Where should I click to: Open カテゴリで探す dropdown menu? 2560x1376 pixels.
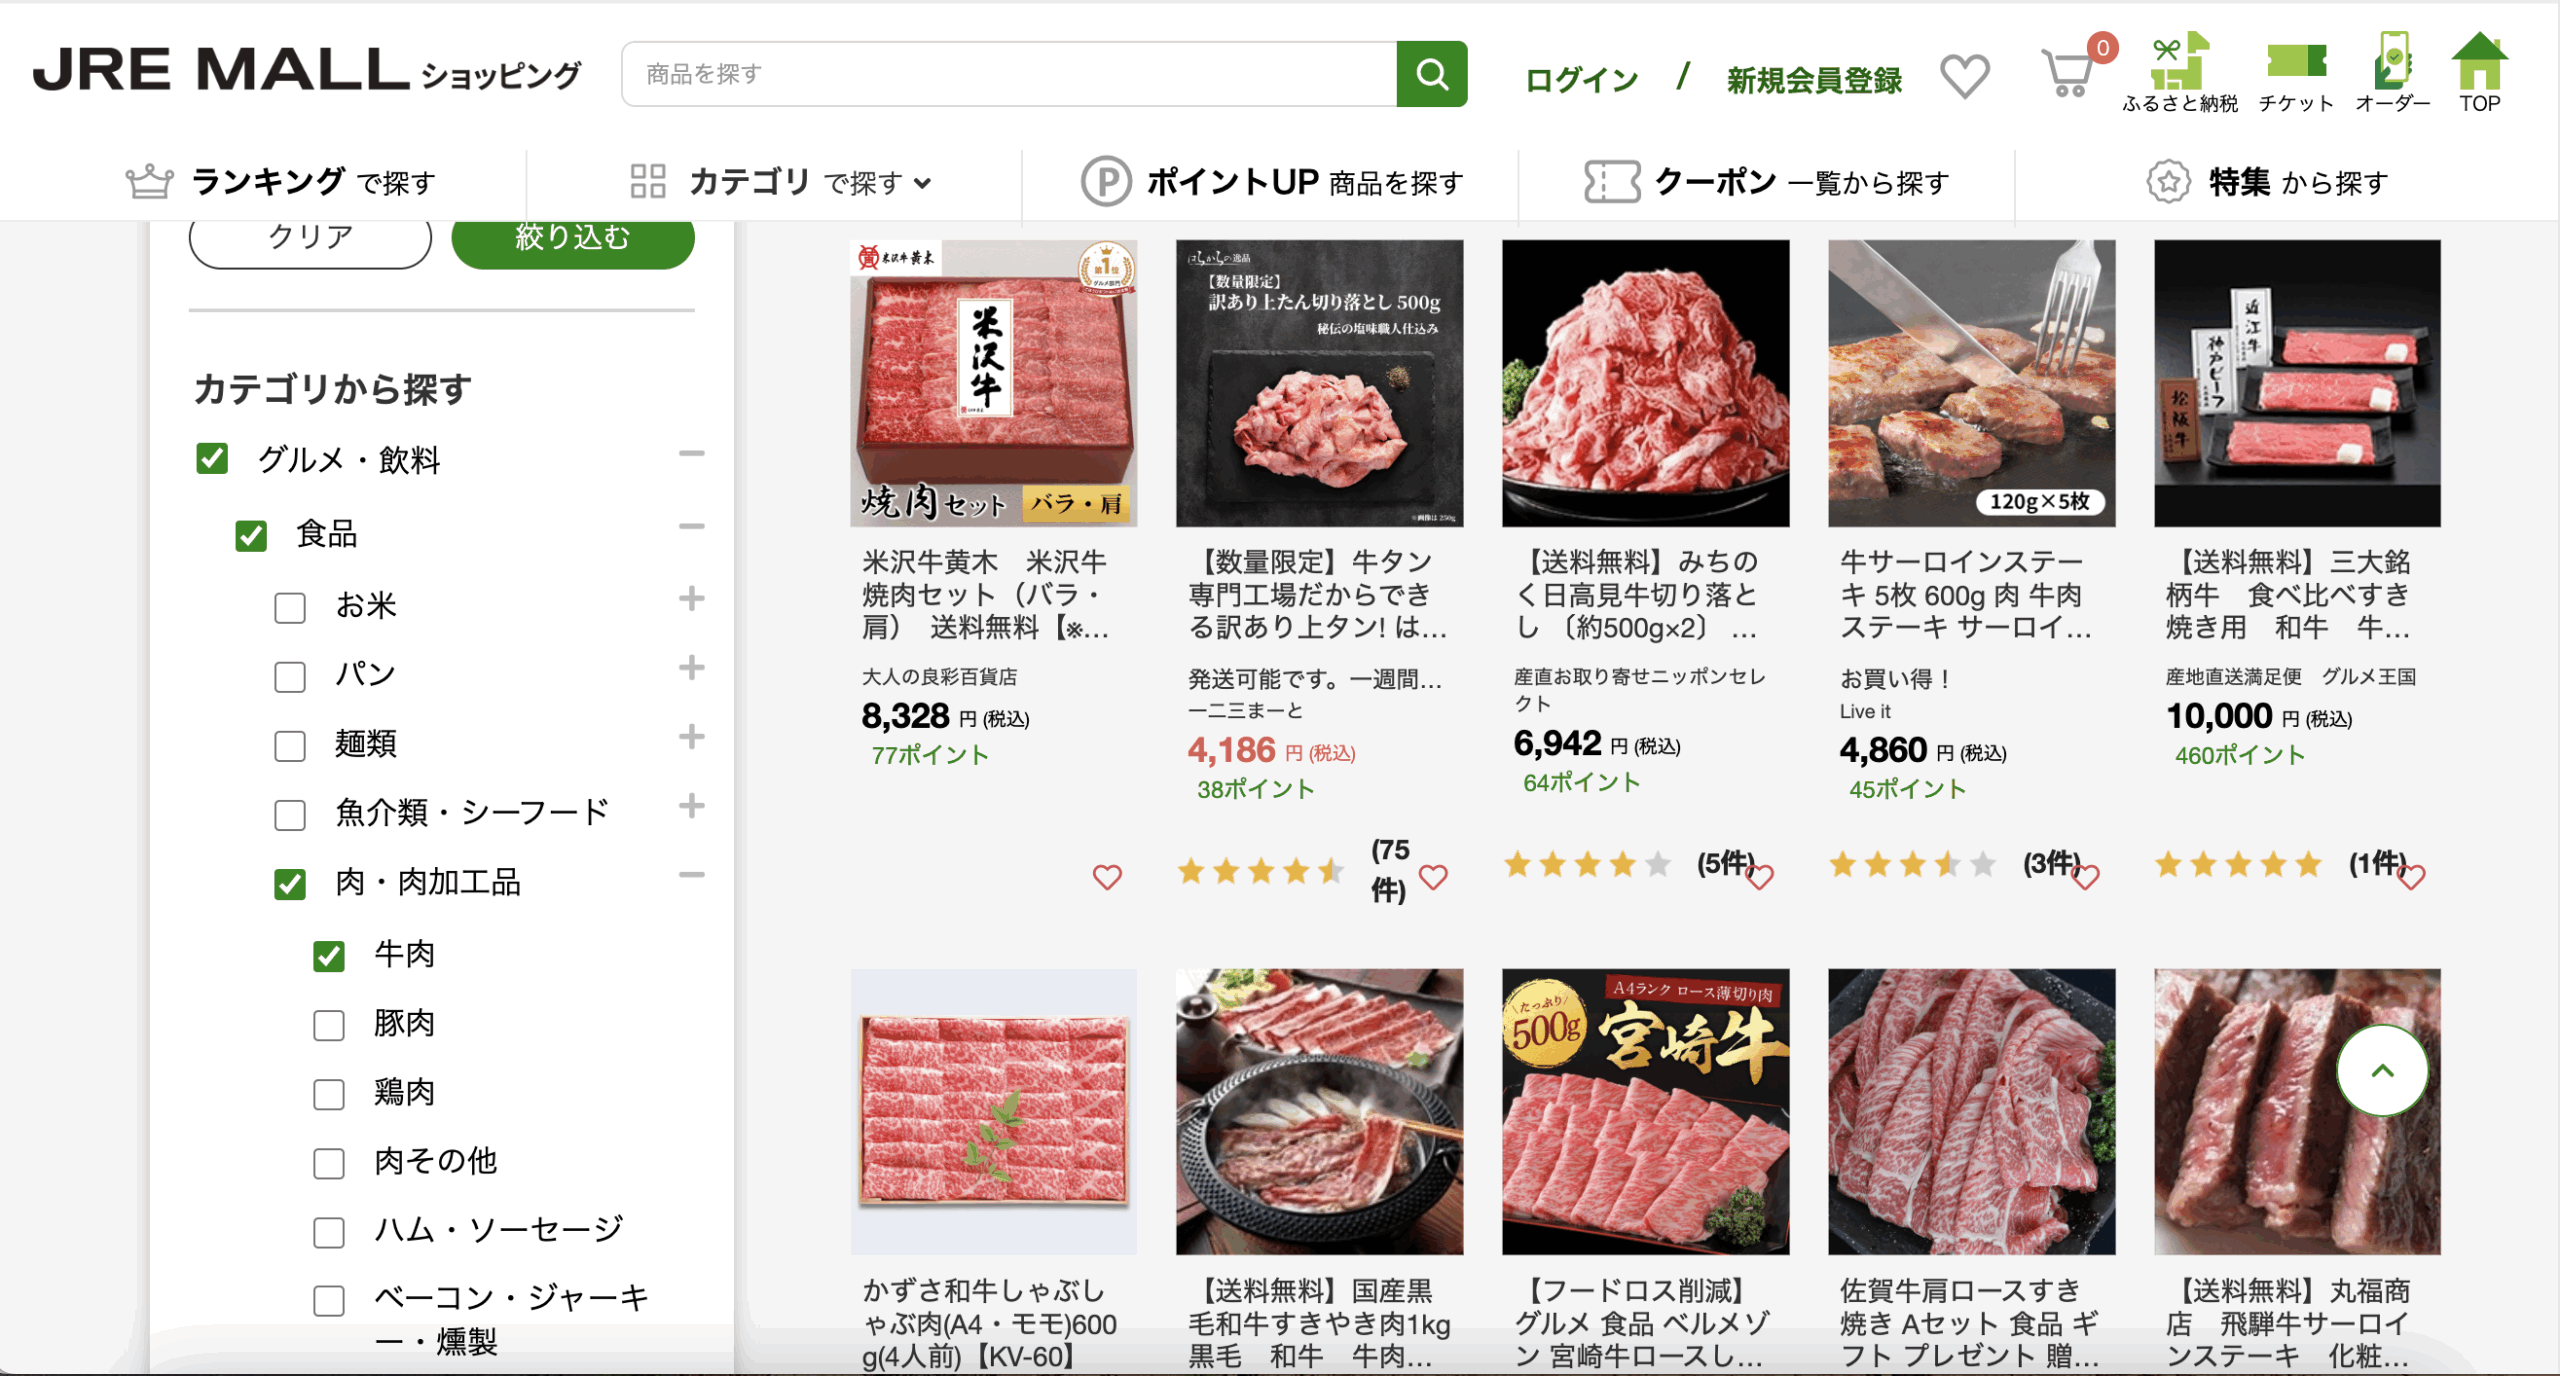(x=780, y=182)
